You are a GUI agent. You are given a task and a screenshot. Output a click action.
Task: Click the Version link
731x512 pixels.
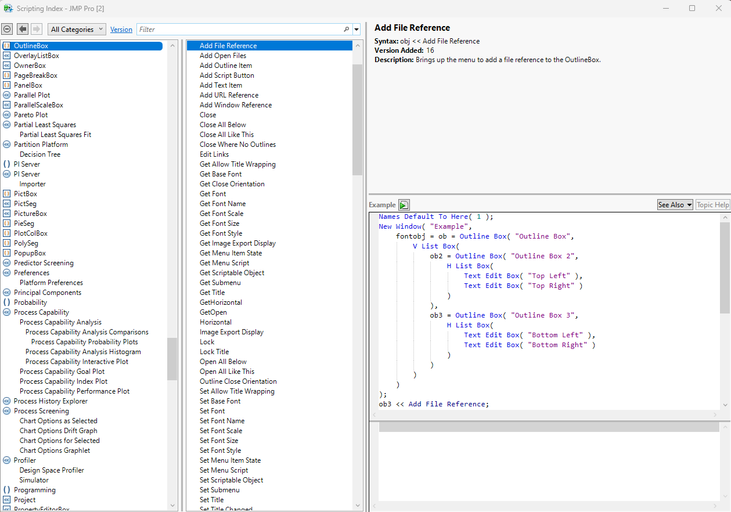click(x=121, y=30)
